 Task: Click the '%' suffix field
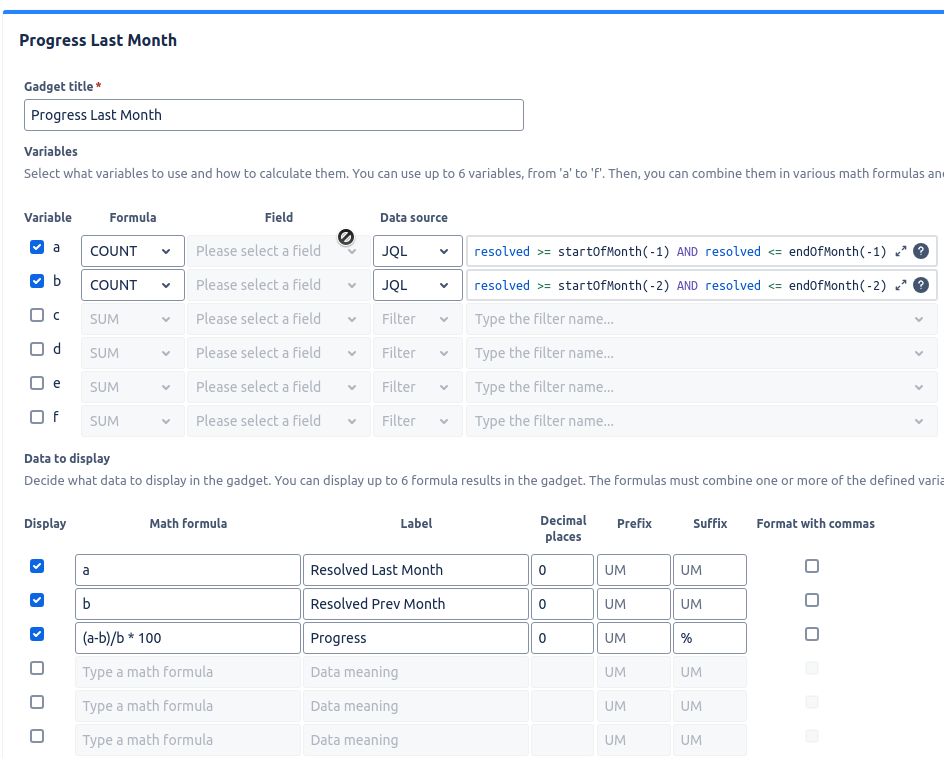710,638
